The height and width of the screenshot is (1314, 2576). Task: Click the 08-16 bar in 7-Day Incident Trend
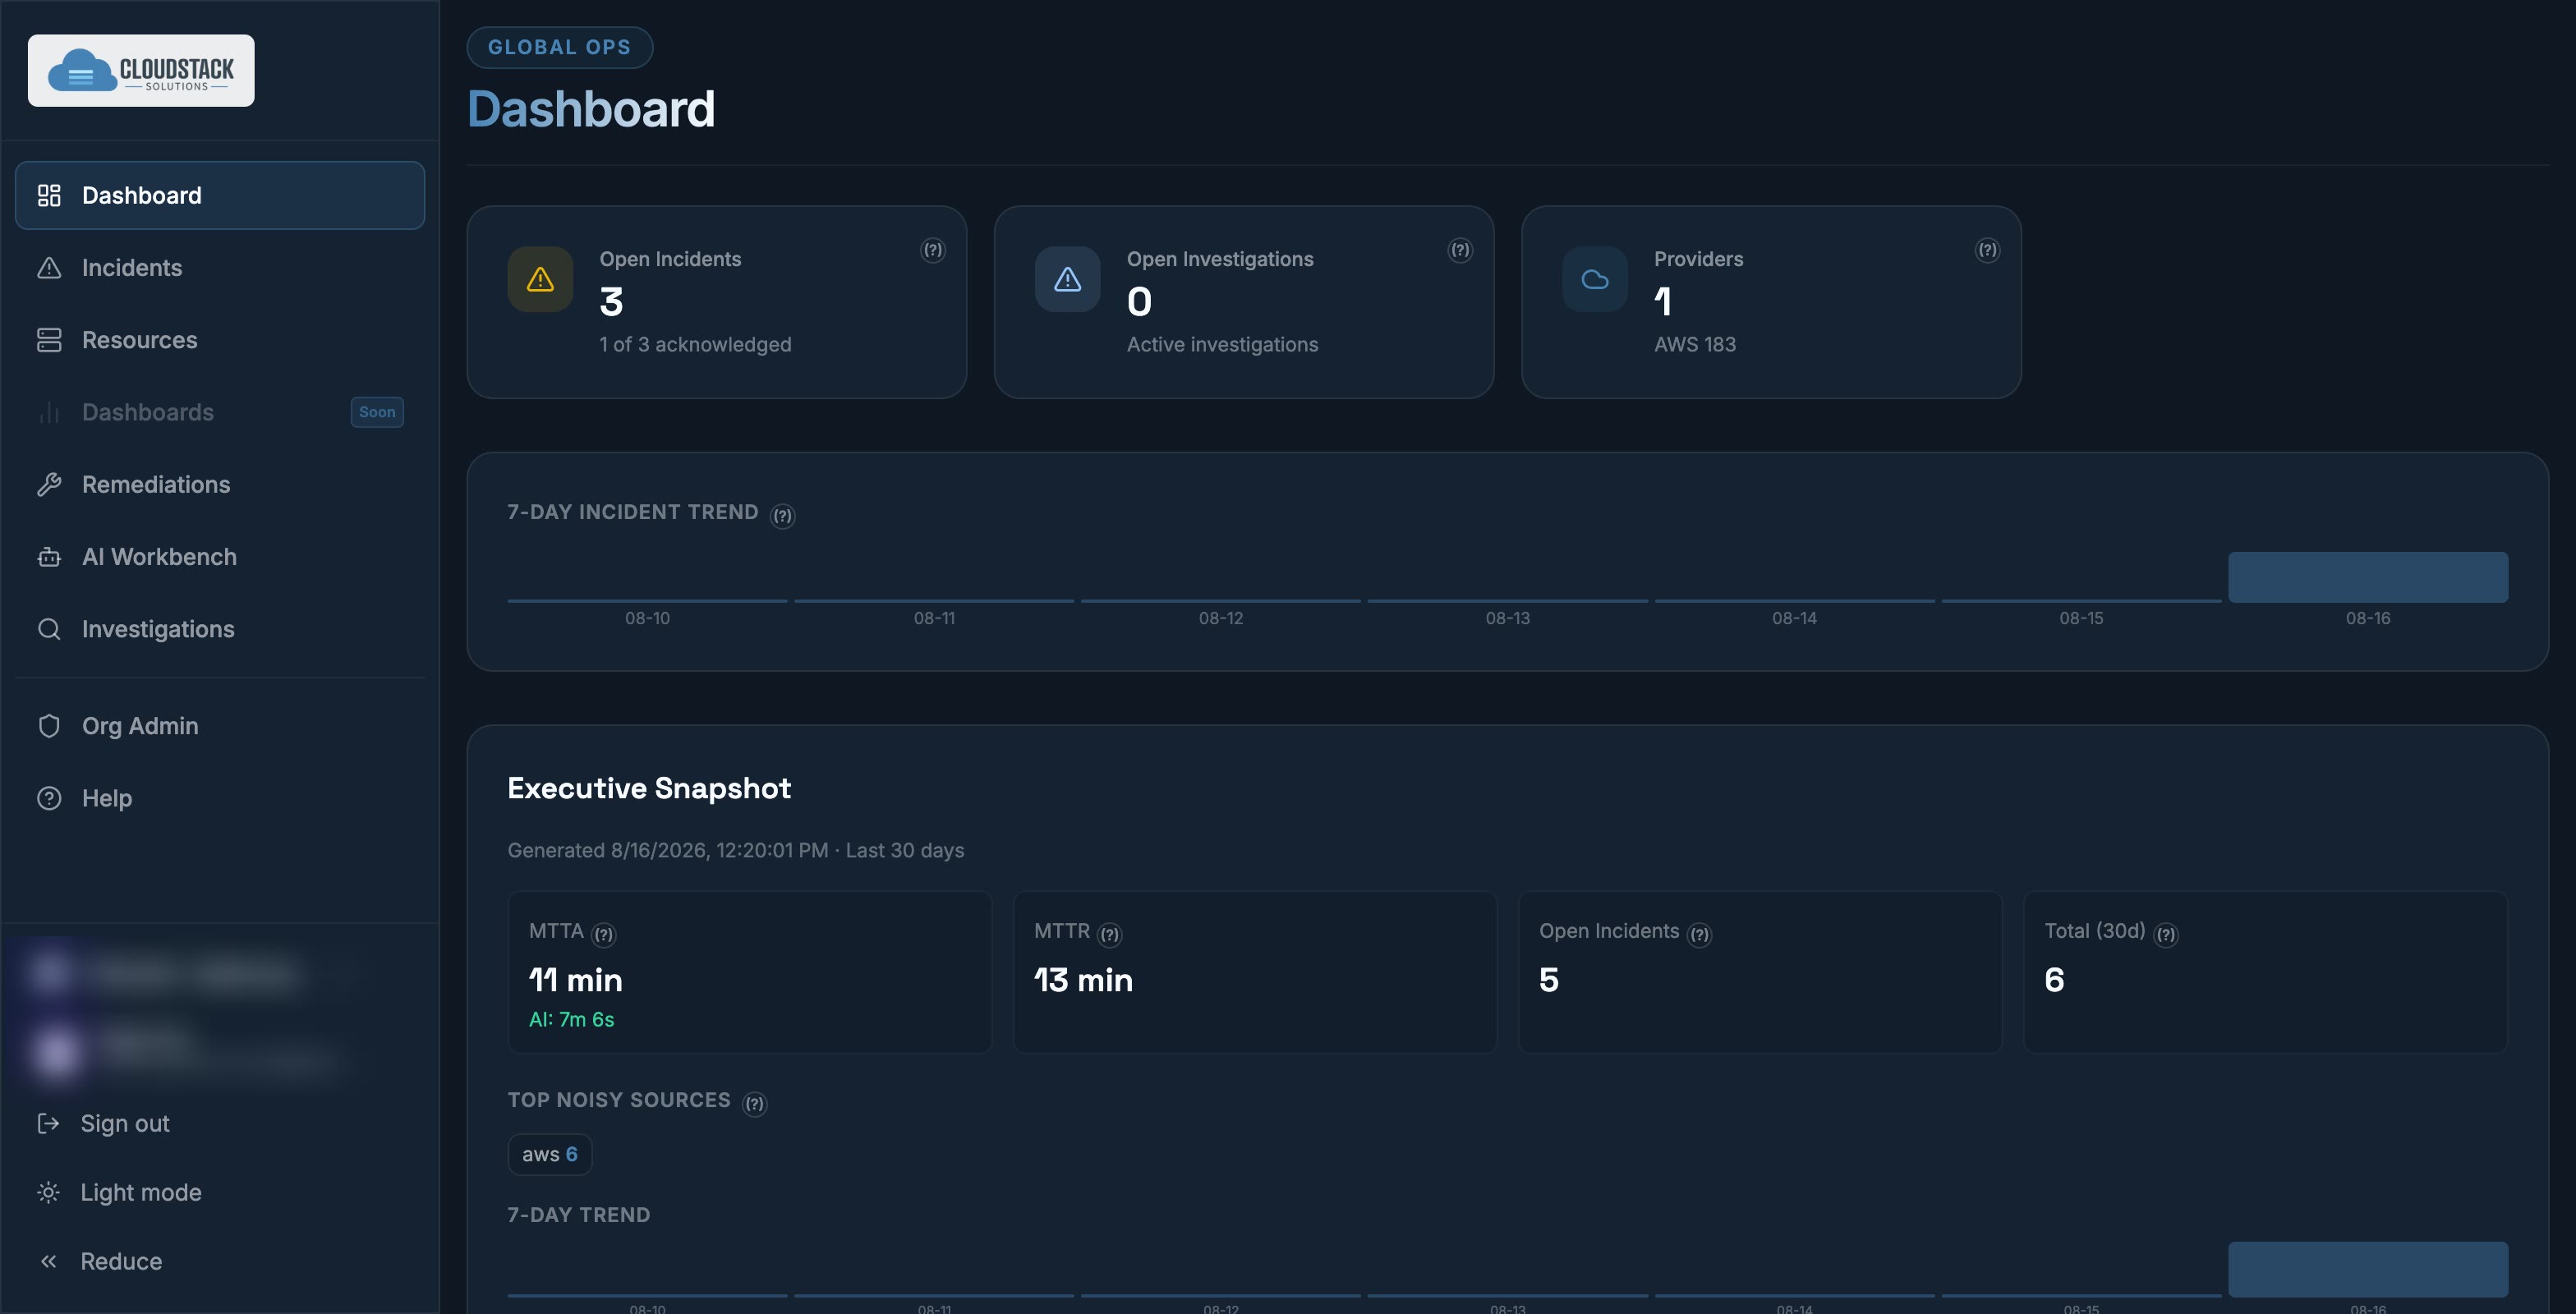click(x=2368, y=577)
